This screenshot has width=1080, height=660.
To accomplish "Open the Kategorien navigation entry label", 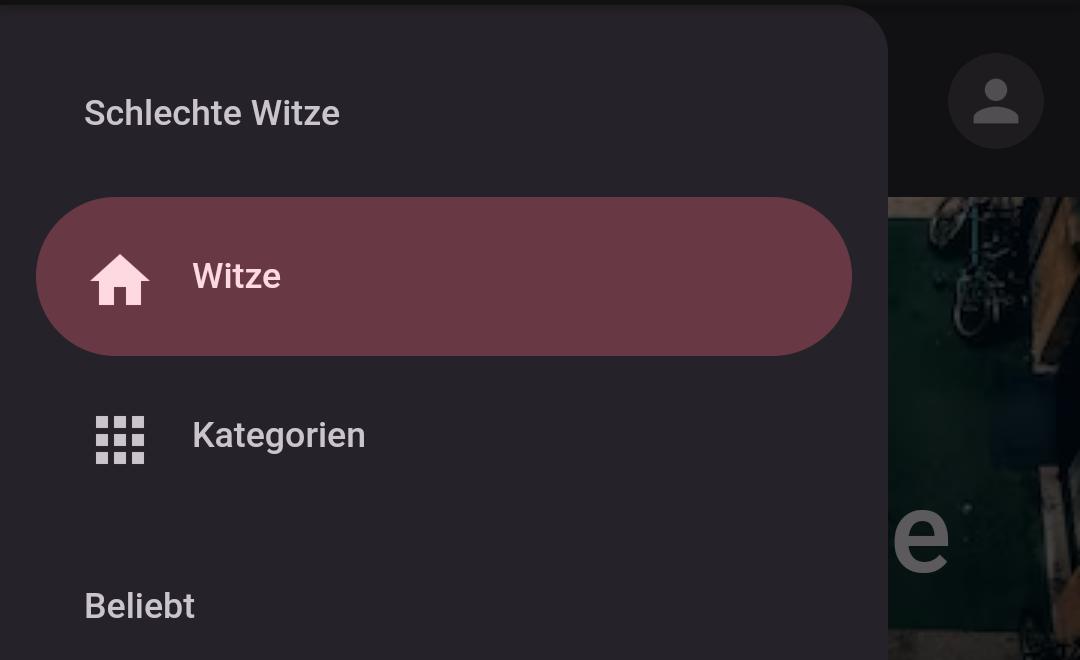I will 278,435.
